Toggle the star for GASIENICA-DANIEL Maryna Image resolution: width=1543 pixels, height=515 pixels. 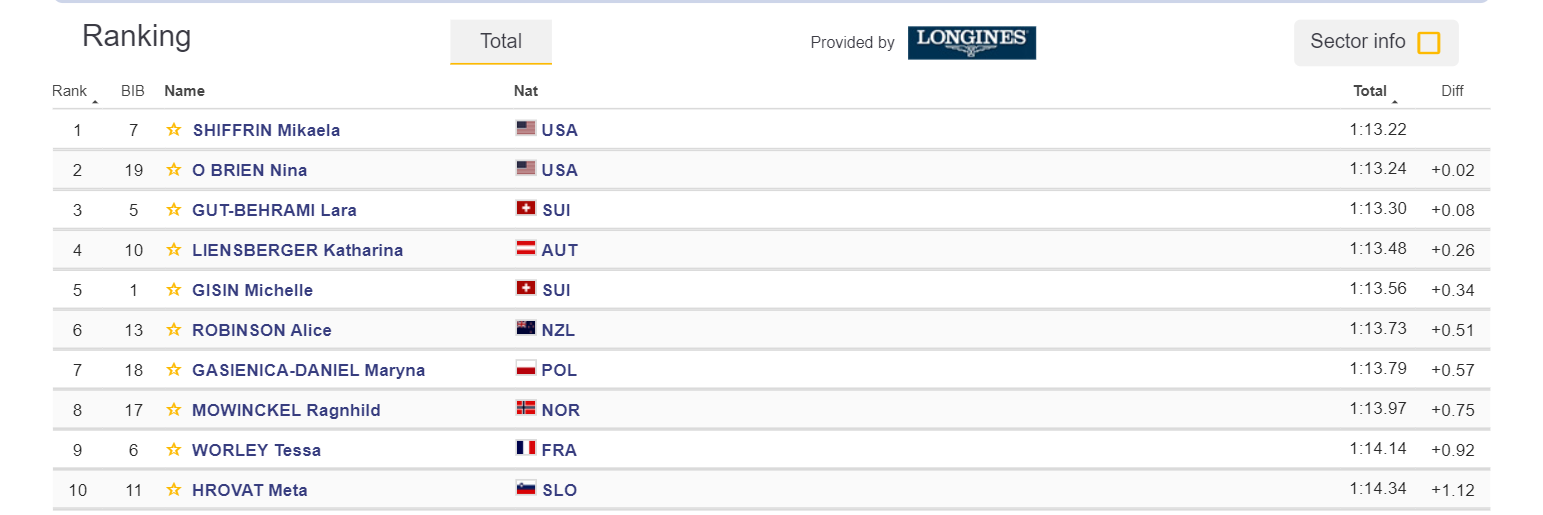[x=174, y=370]
